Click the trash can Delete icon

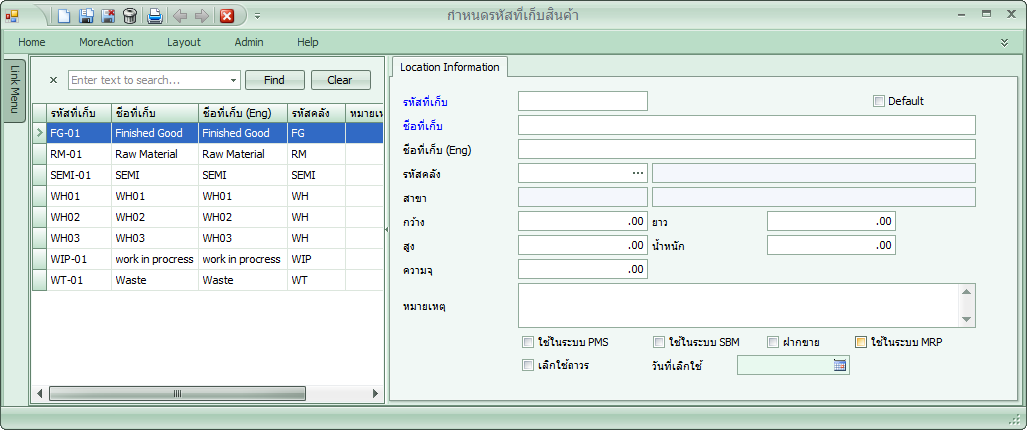point(130,16)
